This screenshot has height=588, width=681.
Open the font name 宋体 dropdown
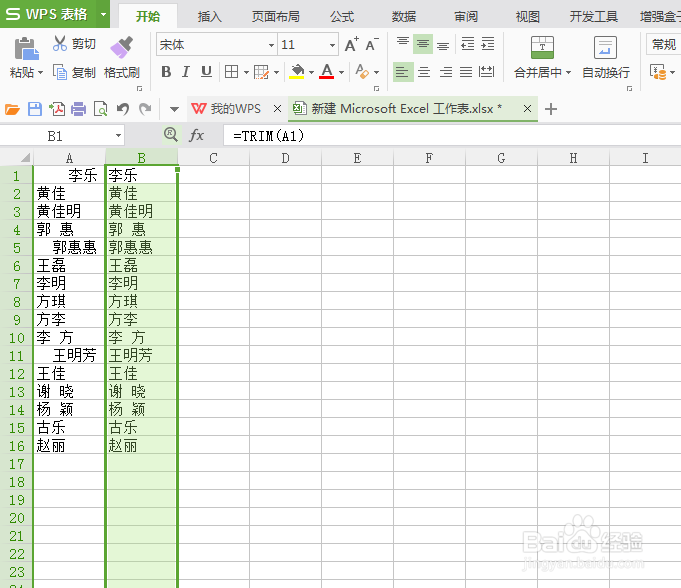pyautogui.click(x=271, y=45)
